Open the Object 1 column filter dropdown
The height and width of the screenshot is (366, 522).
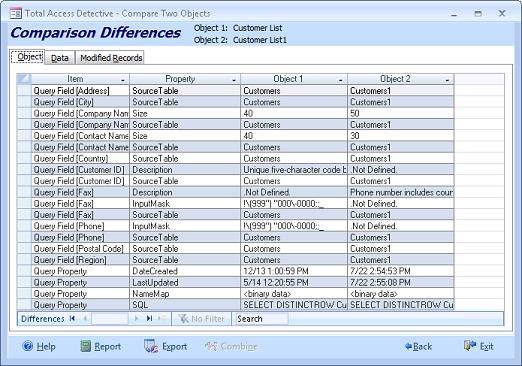tap(340, 80)
